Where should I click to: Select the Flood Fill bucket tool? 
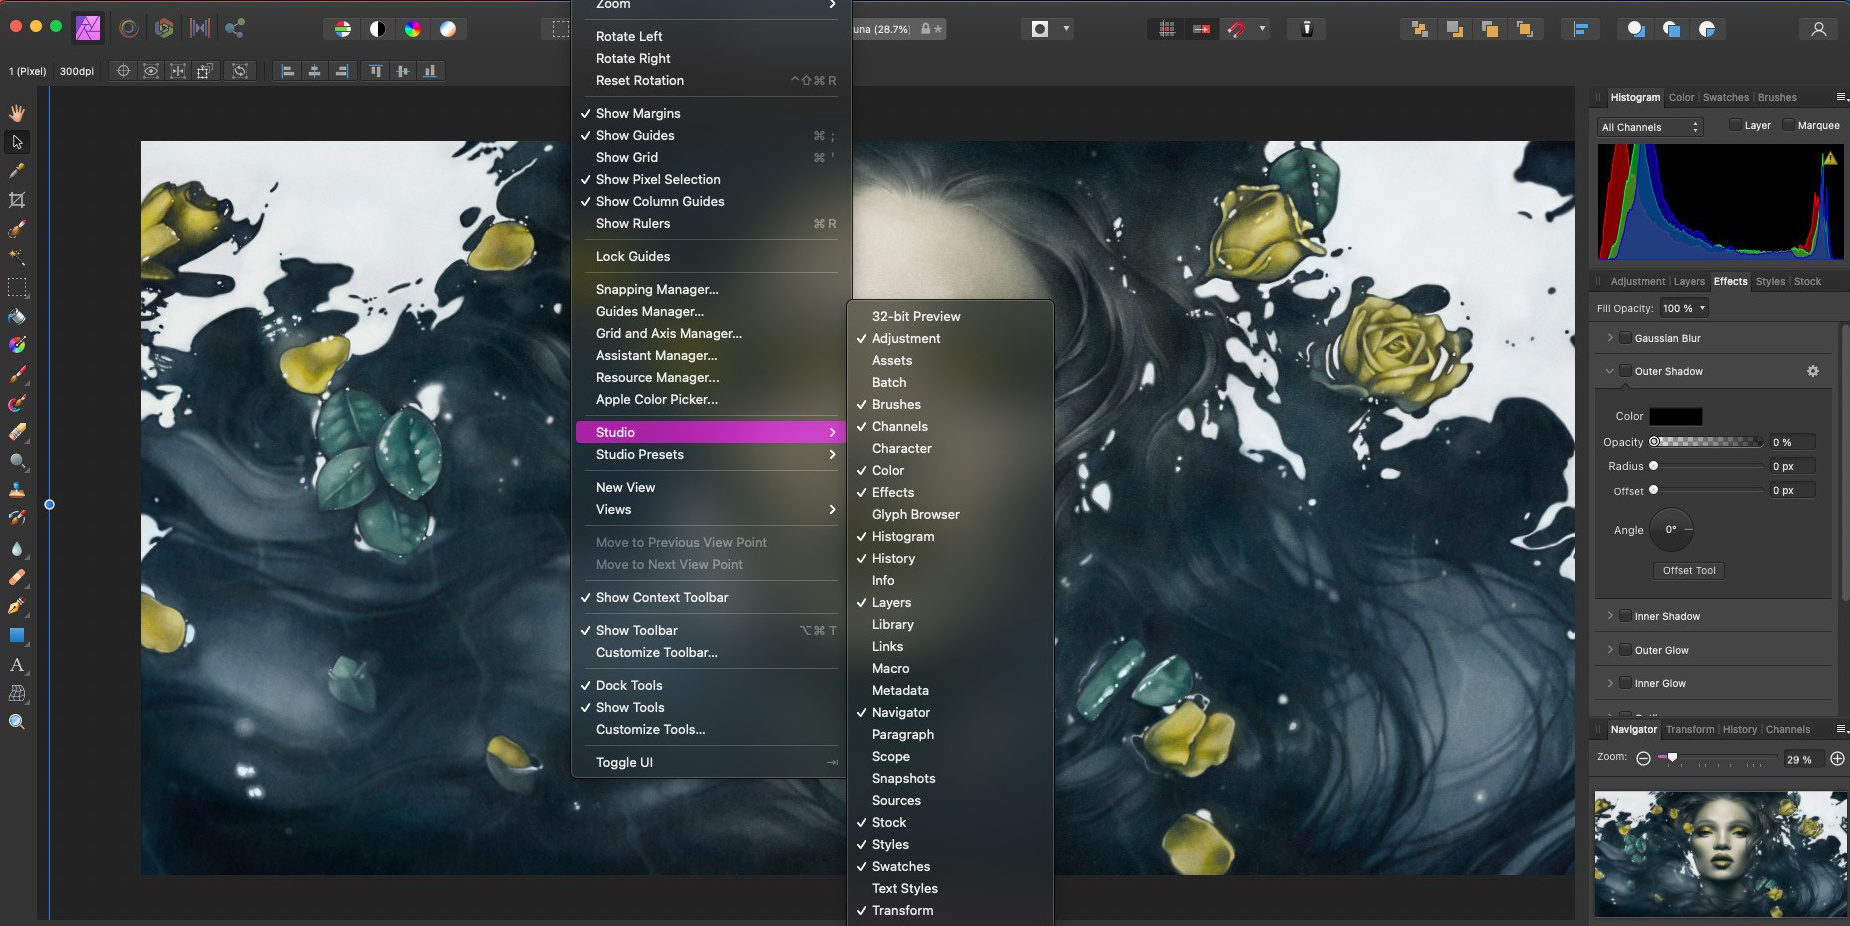17,317
